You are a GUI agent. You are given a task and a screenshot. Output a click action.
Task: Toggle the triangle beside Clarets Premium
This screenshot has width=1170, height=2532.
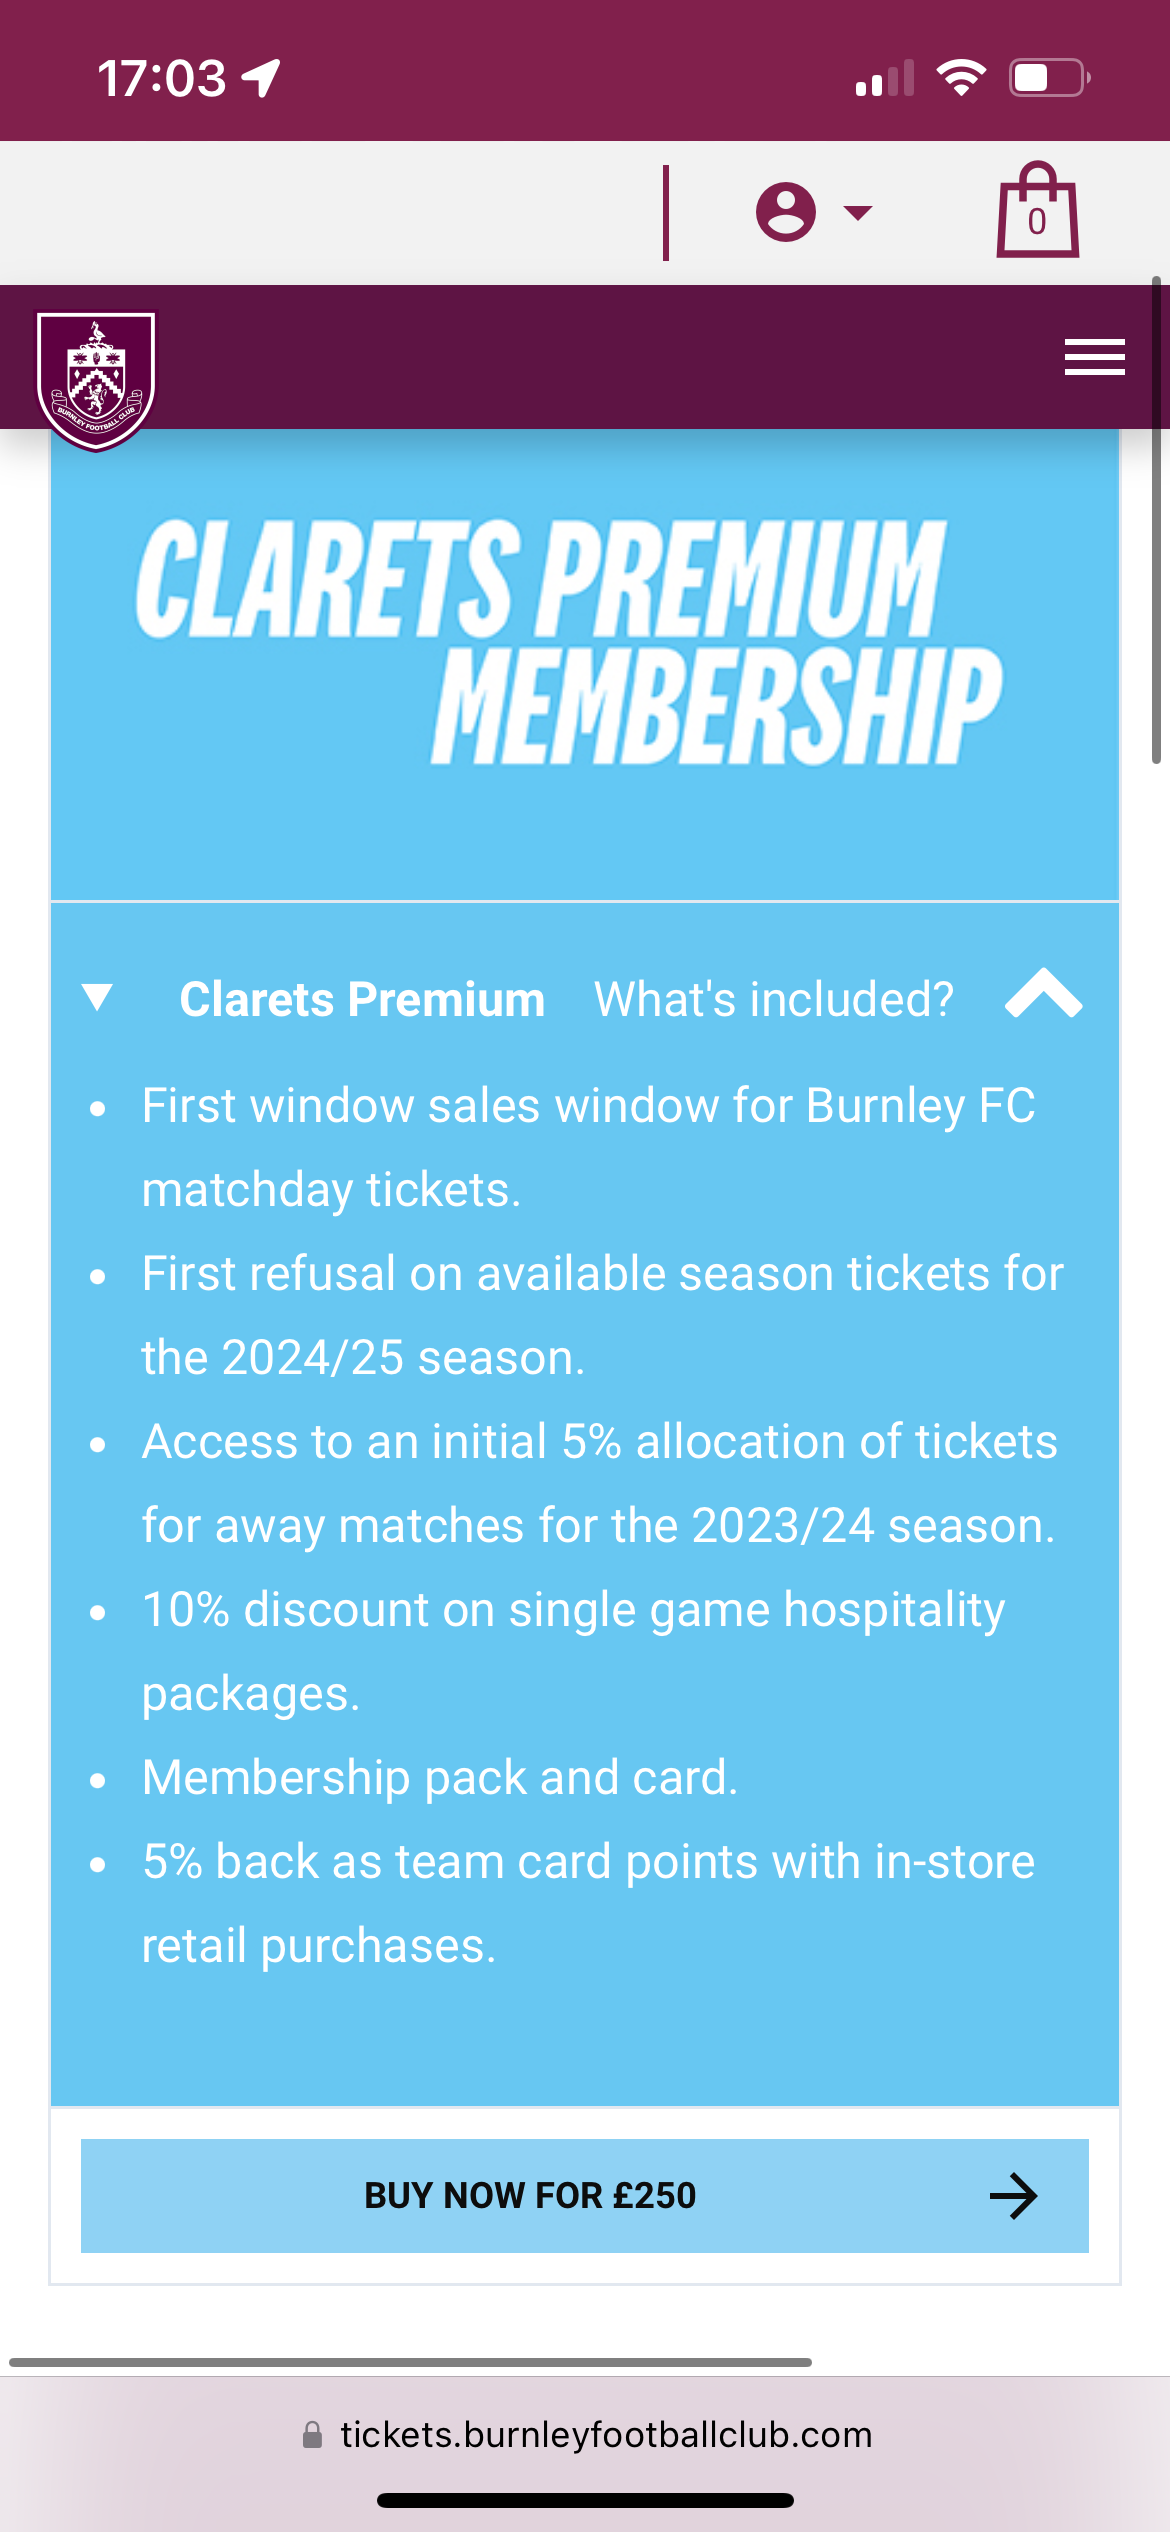[97, 997]
